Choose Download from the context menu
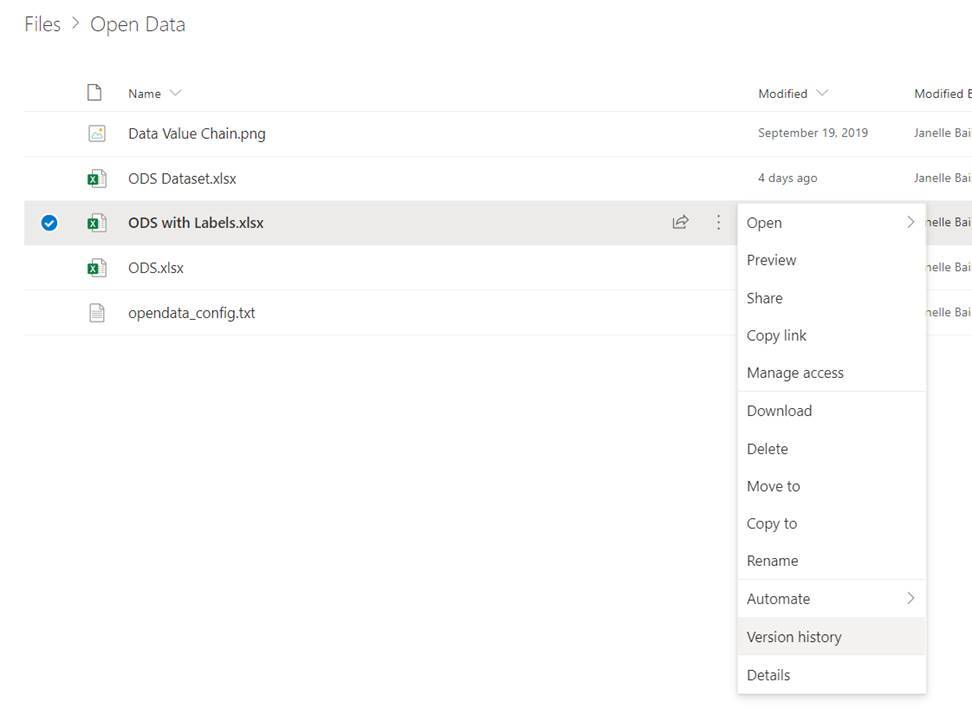972x721 pixels. point(831,411)
